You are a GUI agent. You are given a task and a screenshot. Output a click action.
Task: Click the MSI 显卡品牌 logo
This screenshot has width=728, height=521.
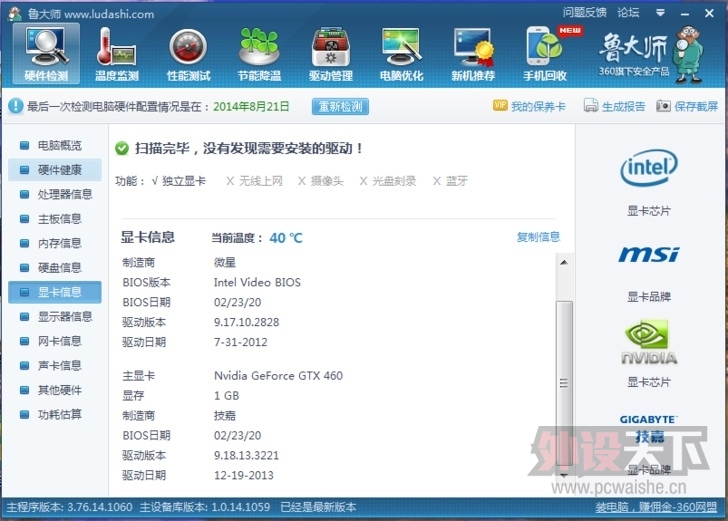[x=649, y=255]
